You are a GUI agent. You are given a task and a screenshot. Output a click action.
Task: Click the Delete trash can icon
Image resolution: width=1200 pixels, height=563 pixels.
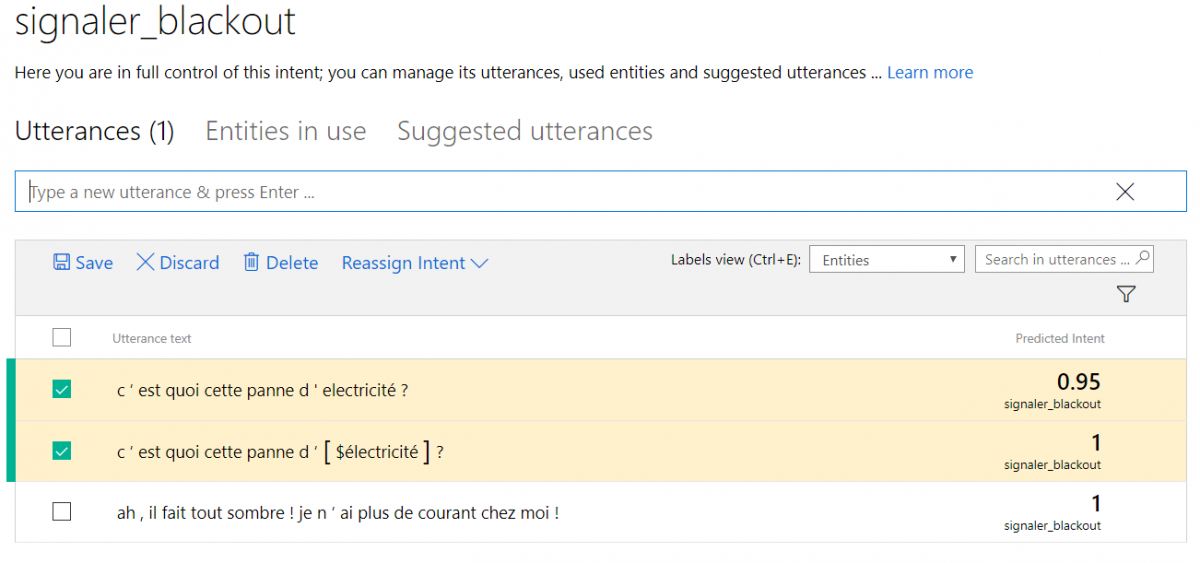251,262
